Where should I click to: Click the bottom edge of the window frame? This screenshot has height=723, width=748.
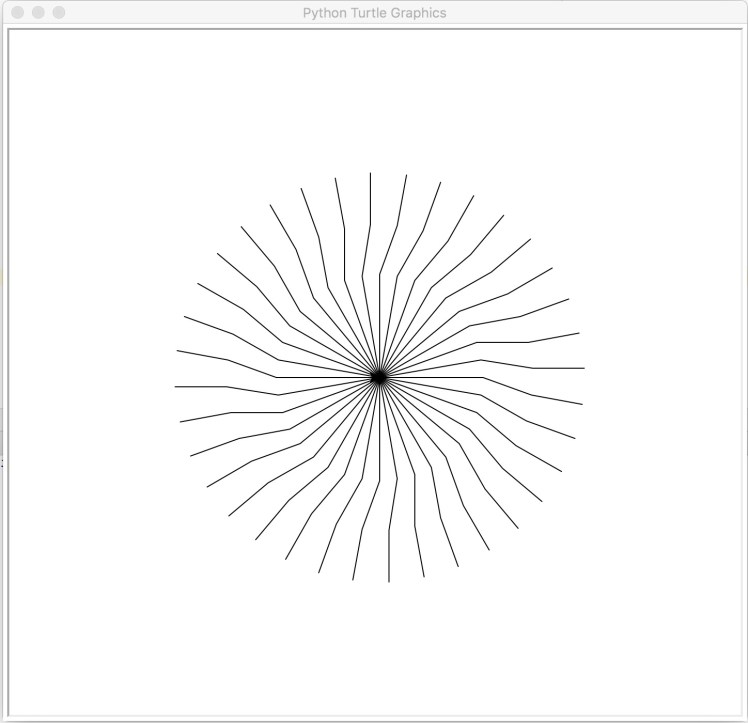374,720
